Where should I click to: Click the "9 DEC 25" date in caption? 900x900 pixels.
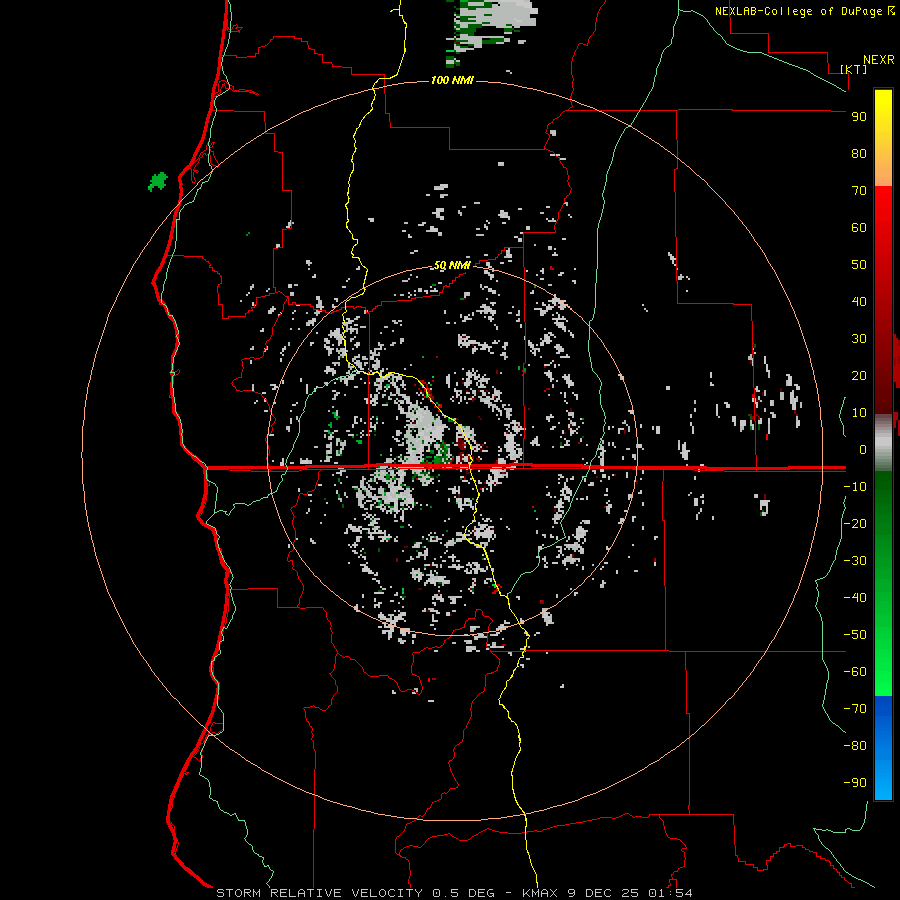pyautogui.click(x=603, y=893)
